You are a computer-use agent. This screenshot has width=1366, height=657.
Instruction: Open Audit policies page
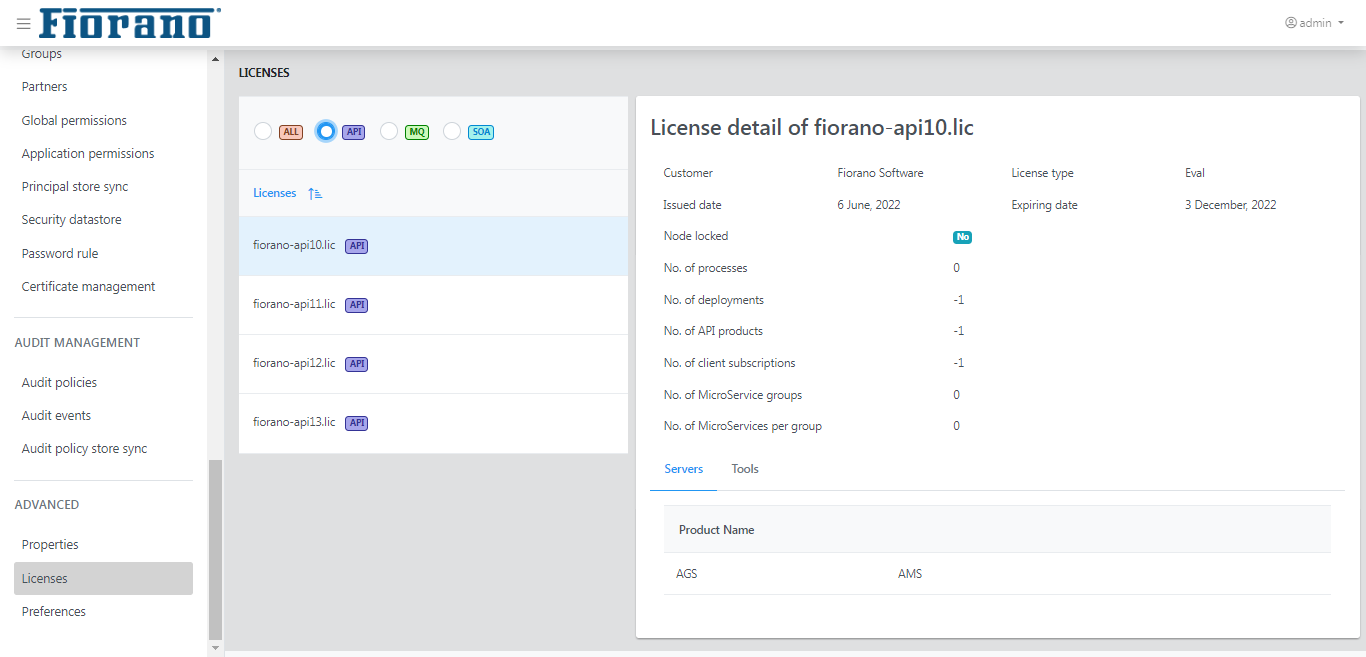pyautogui.click(x=59, y=383)
